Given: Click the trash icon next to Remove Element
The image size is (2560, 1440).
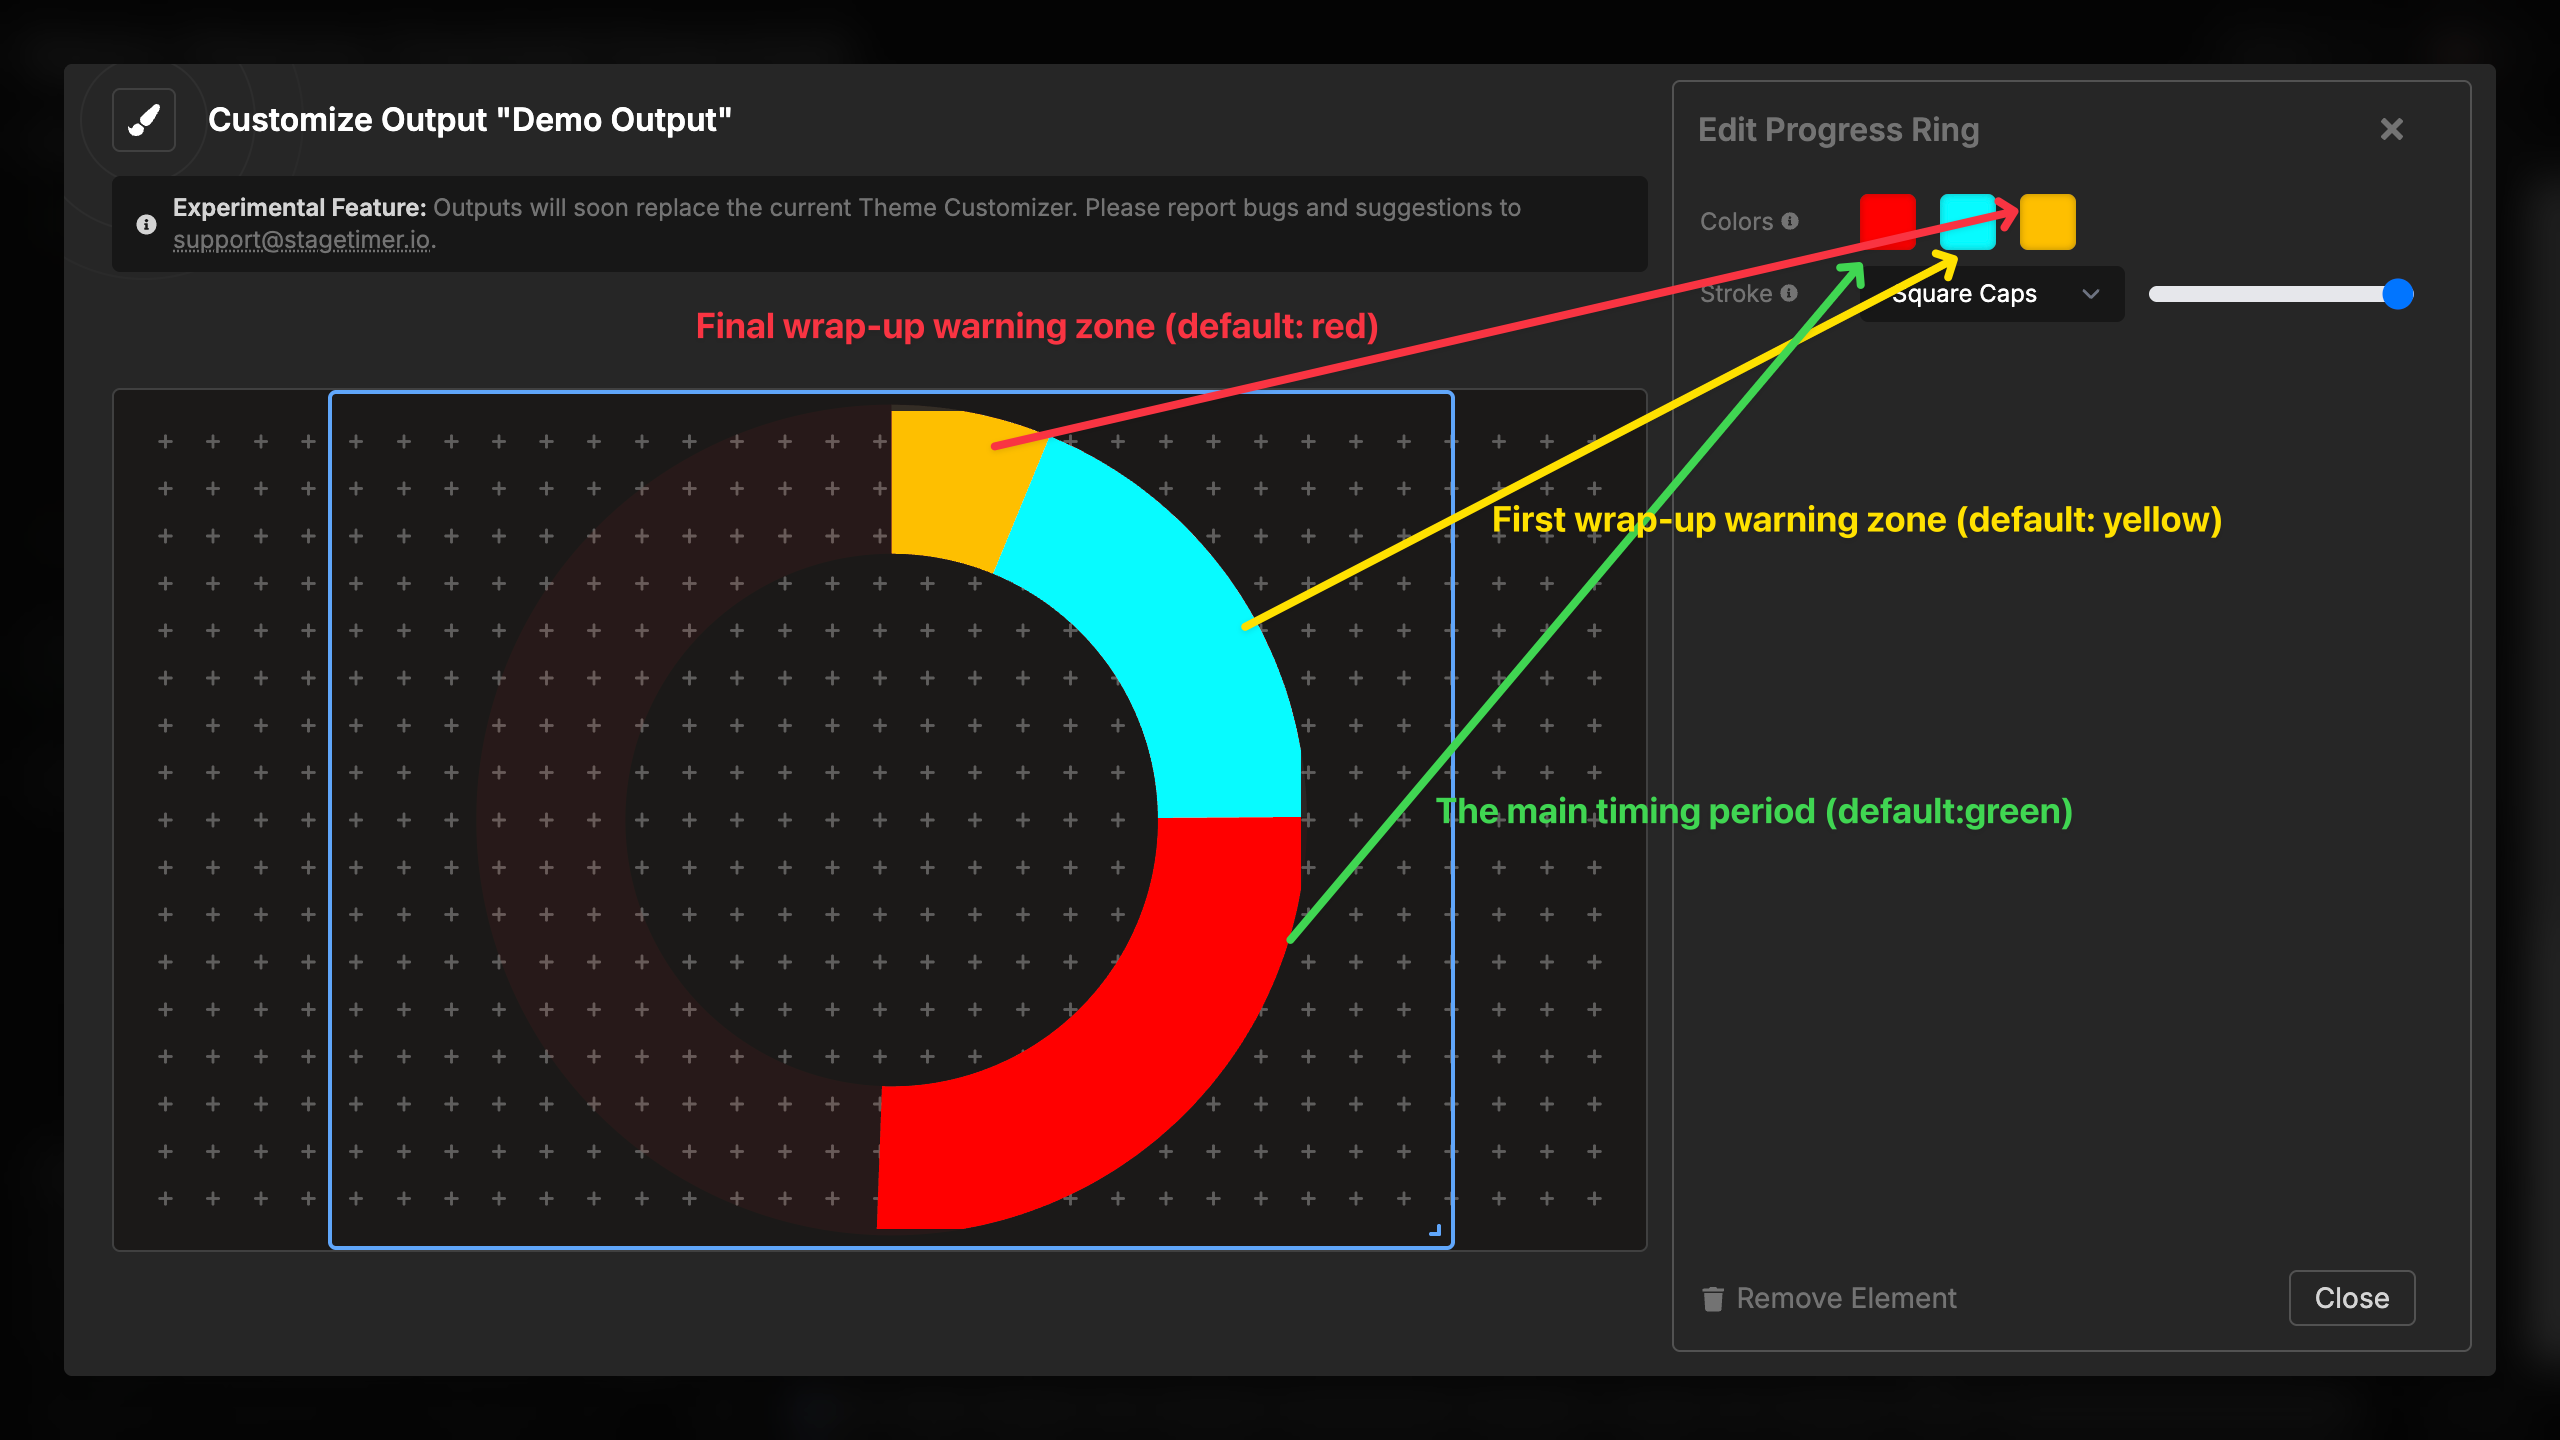Looking at the screenshot, I should [1712, 1297].
